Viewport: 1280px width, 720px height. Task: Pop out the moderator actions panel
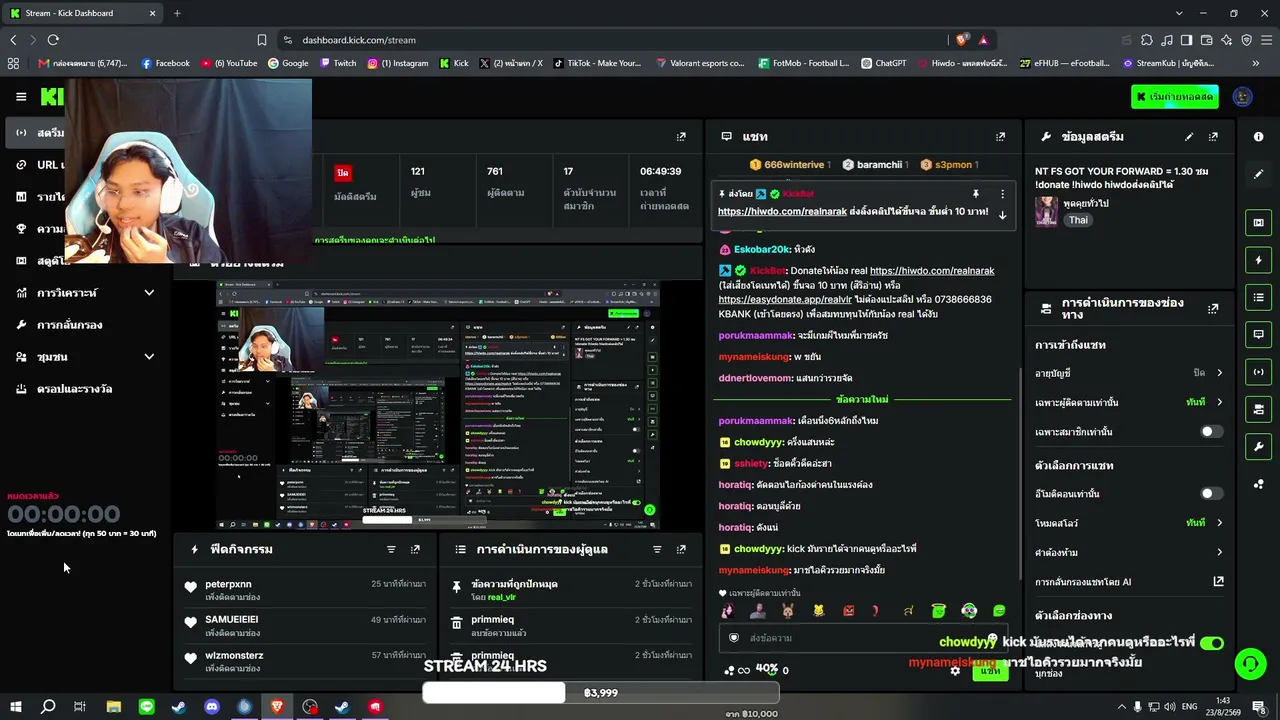click(681, 549)
